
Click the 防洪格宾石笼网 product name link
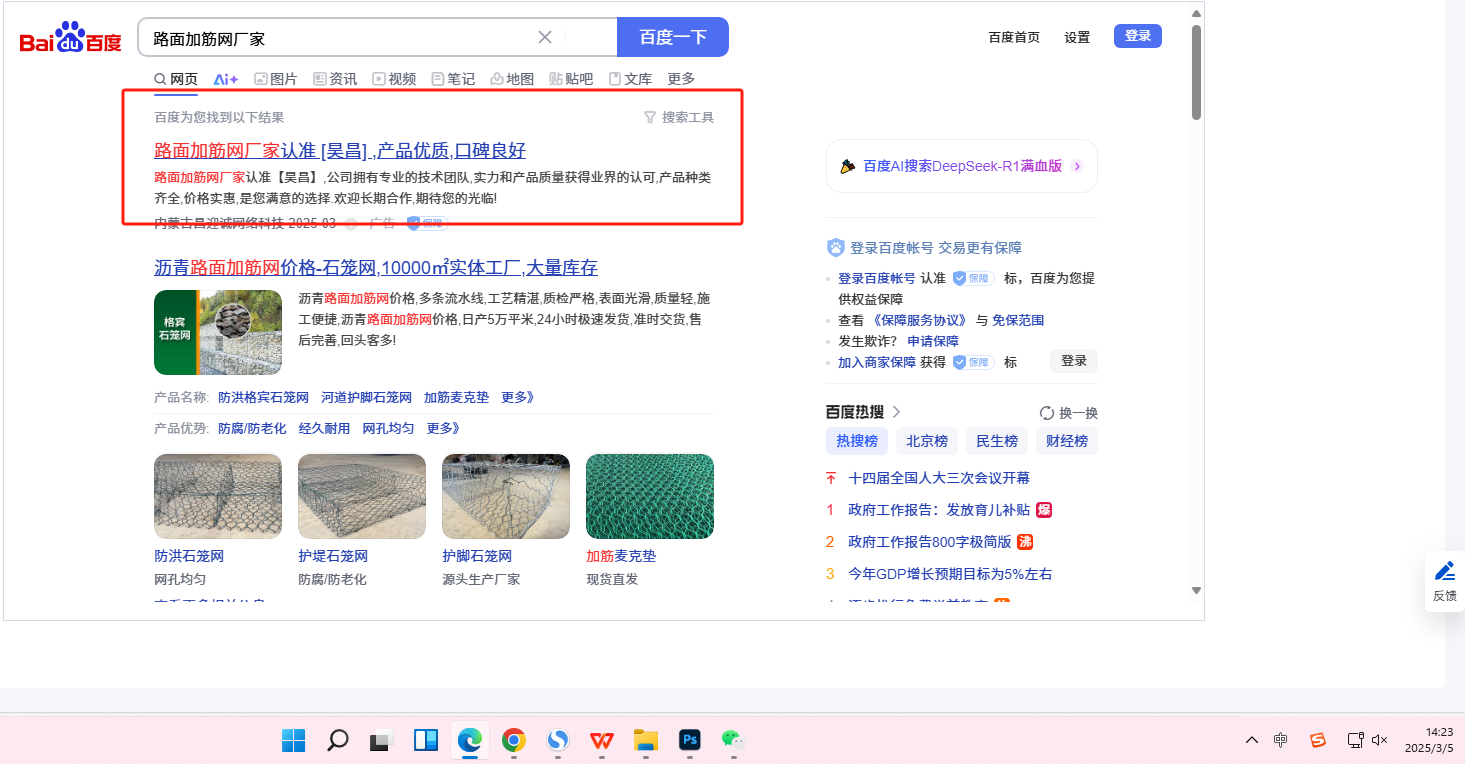coord(264,397)
